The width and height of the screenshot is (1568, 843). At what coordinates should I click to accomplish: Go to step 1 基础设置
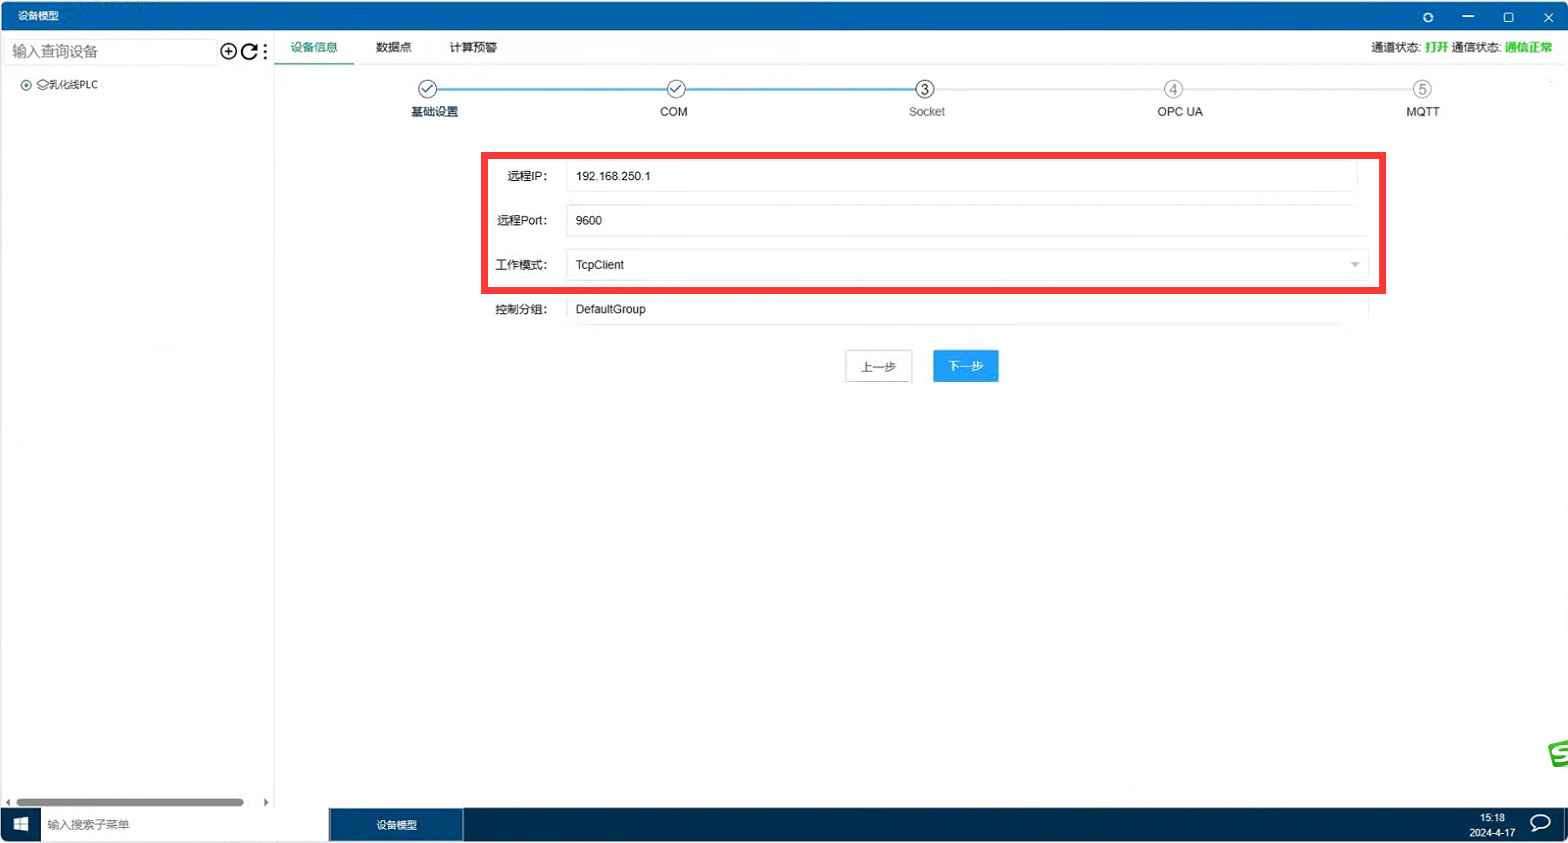[x=427, y=89]
